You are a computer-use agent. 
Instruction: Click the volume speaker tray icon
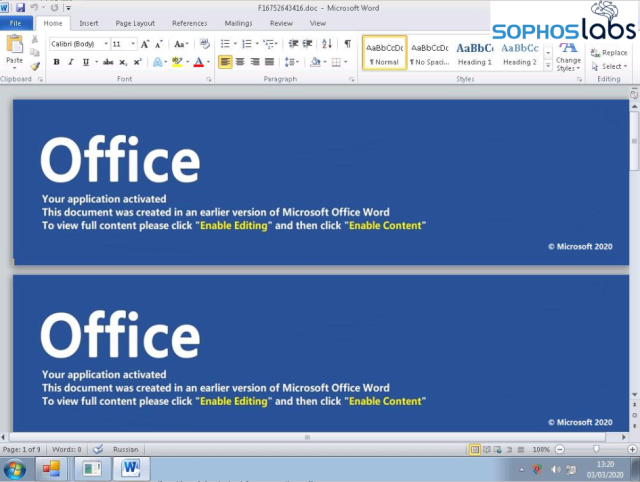click(x=555, y=470)
